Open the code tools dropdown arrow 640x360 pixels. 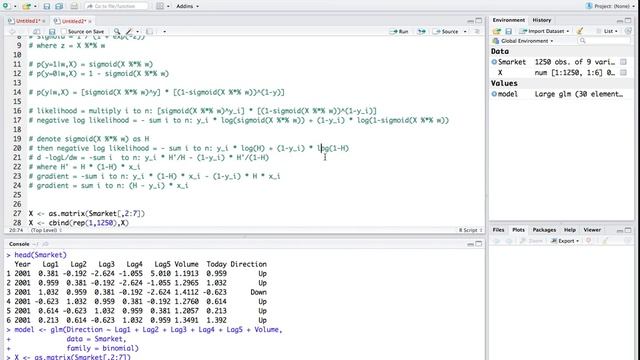tap(138, 32)
